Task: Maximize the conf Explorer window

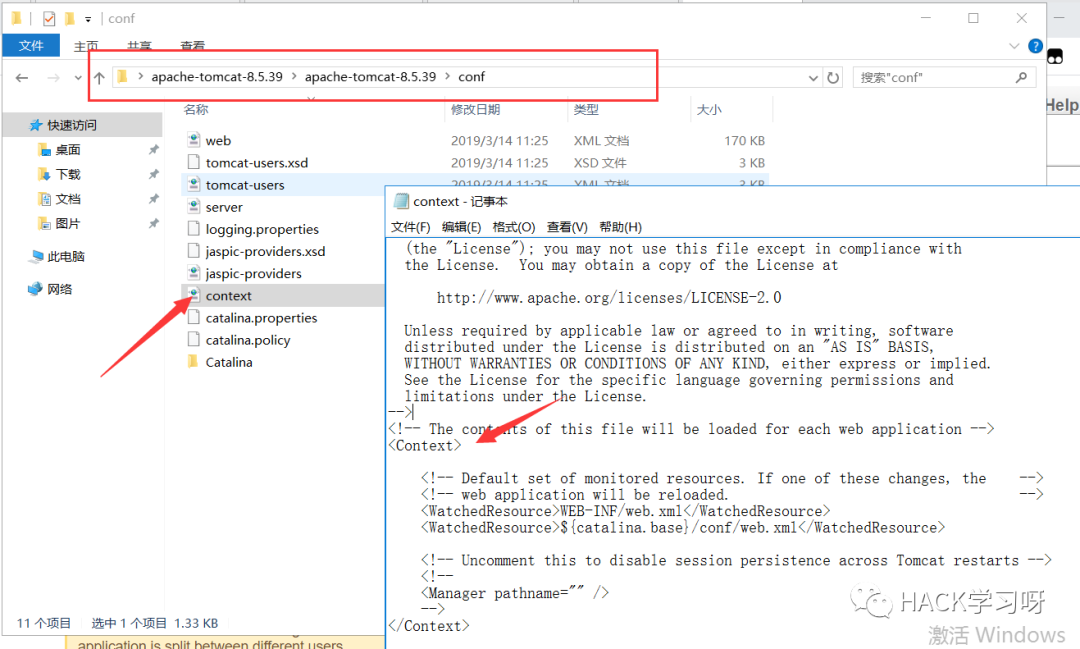Action: click(x=973, y=18)
